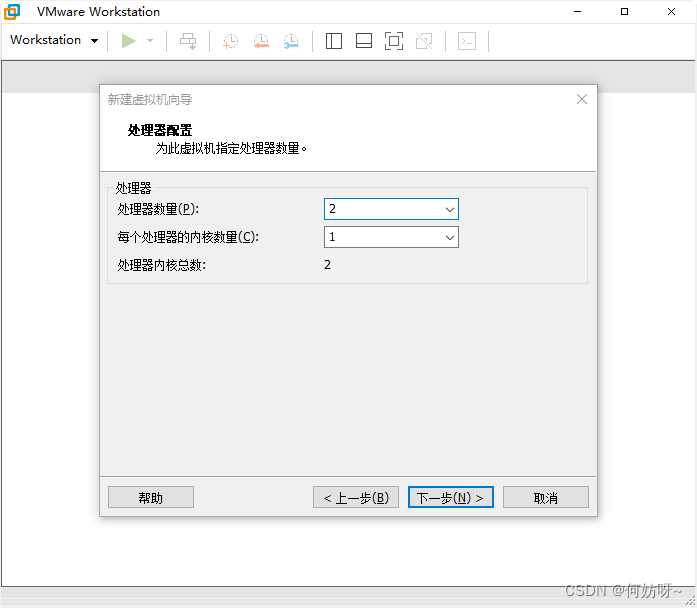Viewport: 697px width, 608px height.
Task: Click the 处理器内核总数 label
Action: tap(162, 265)
